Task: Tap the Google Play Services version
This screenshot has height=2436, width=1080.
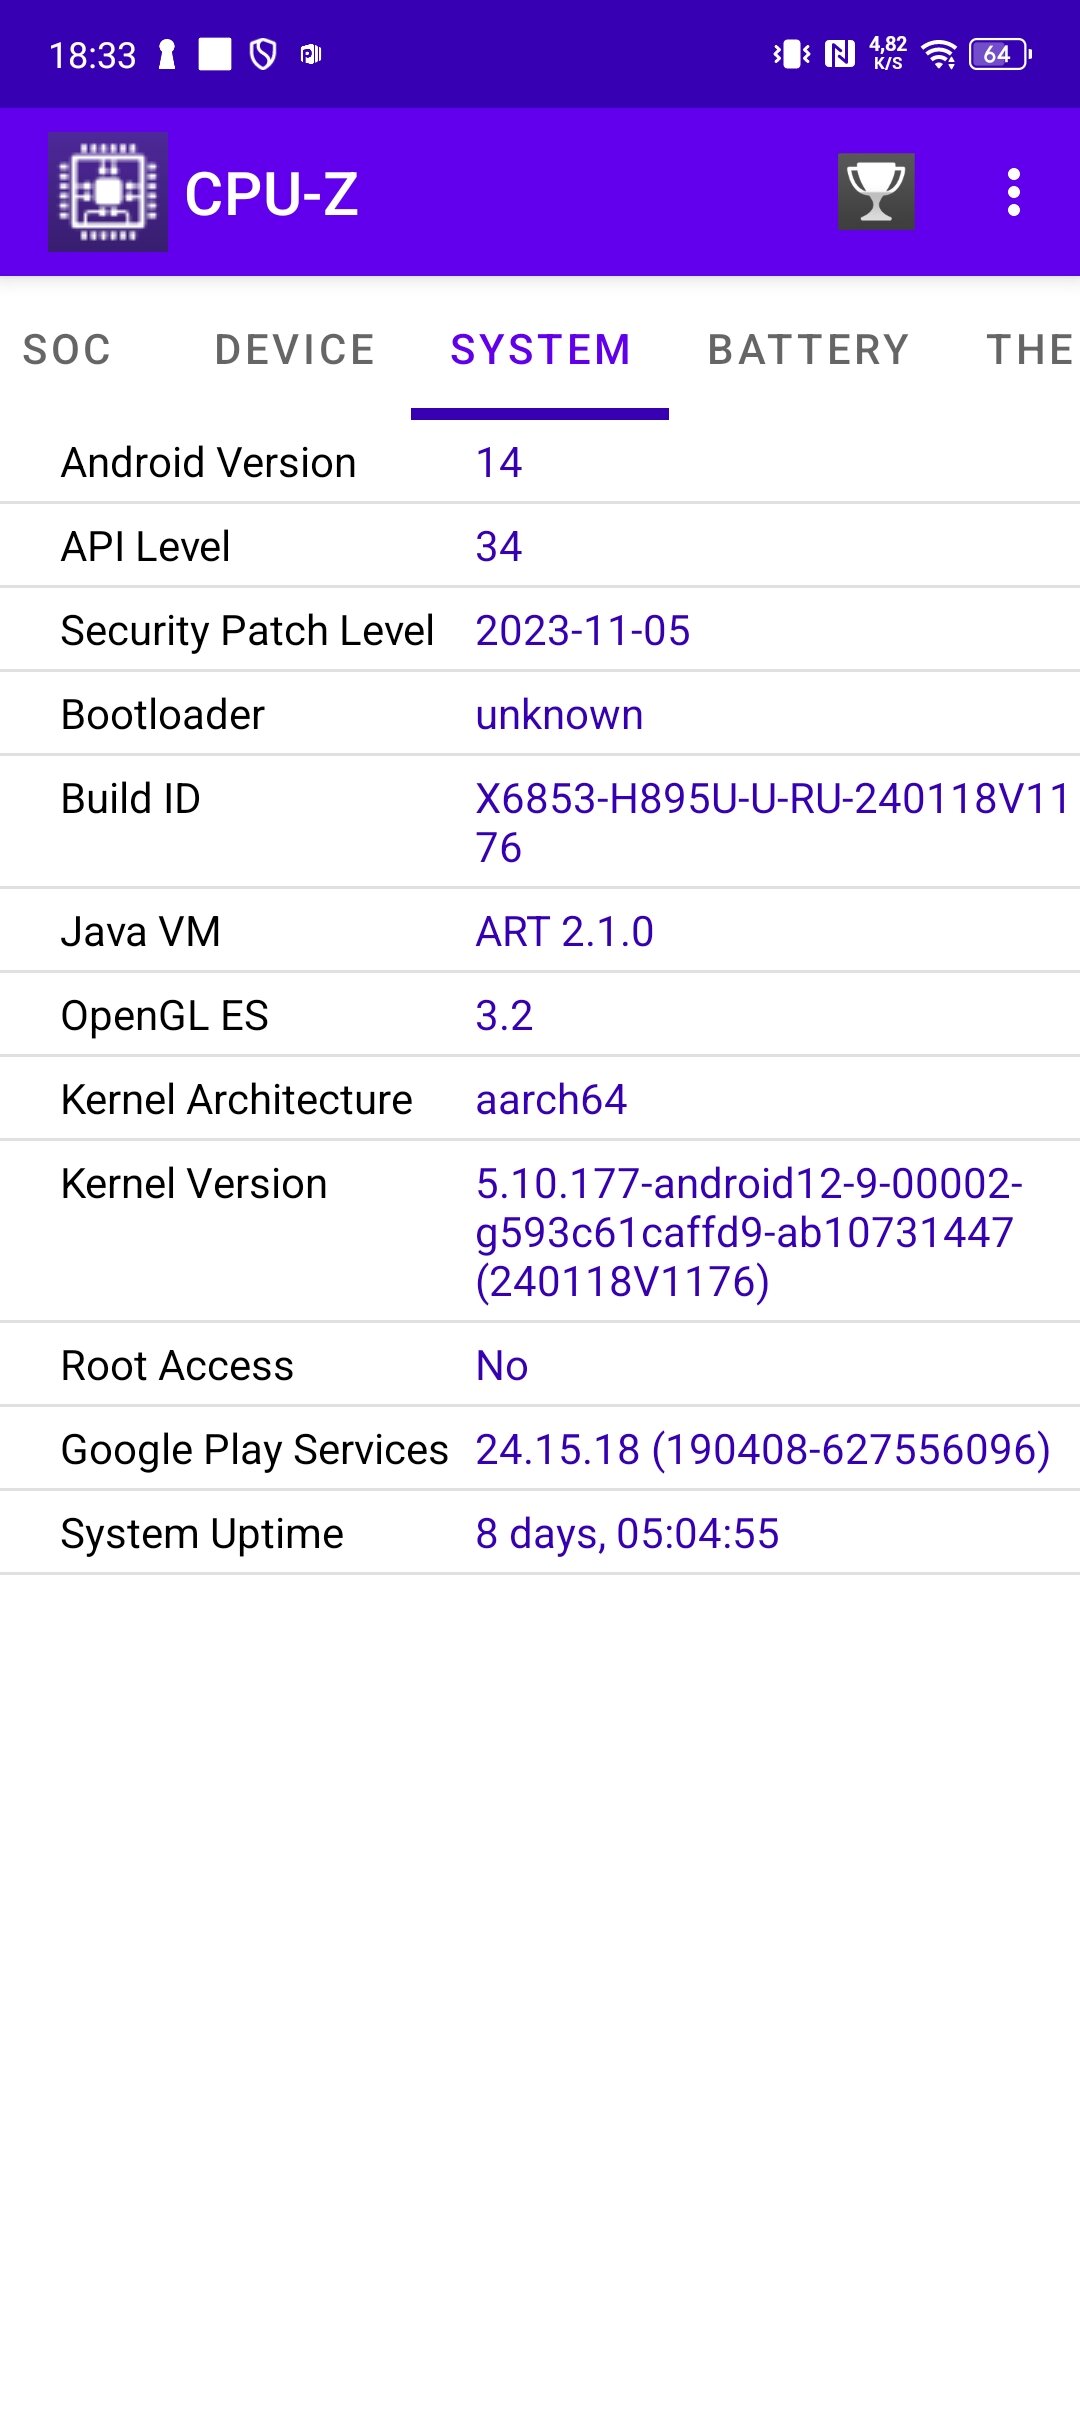Action: [763, 1450]
